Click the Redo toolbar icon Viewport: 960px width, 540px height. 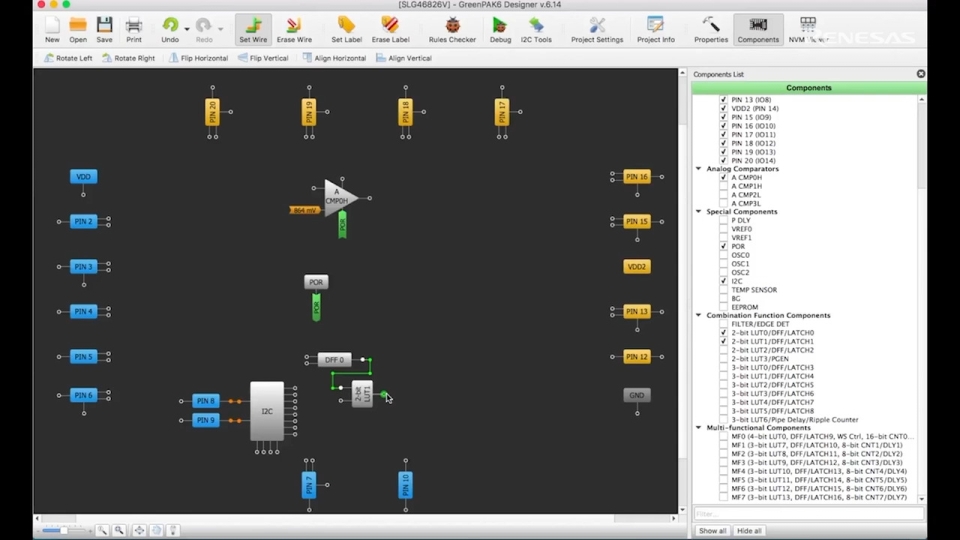[204, 29]
